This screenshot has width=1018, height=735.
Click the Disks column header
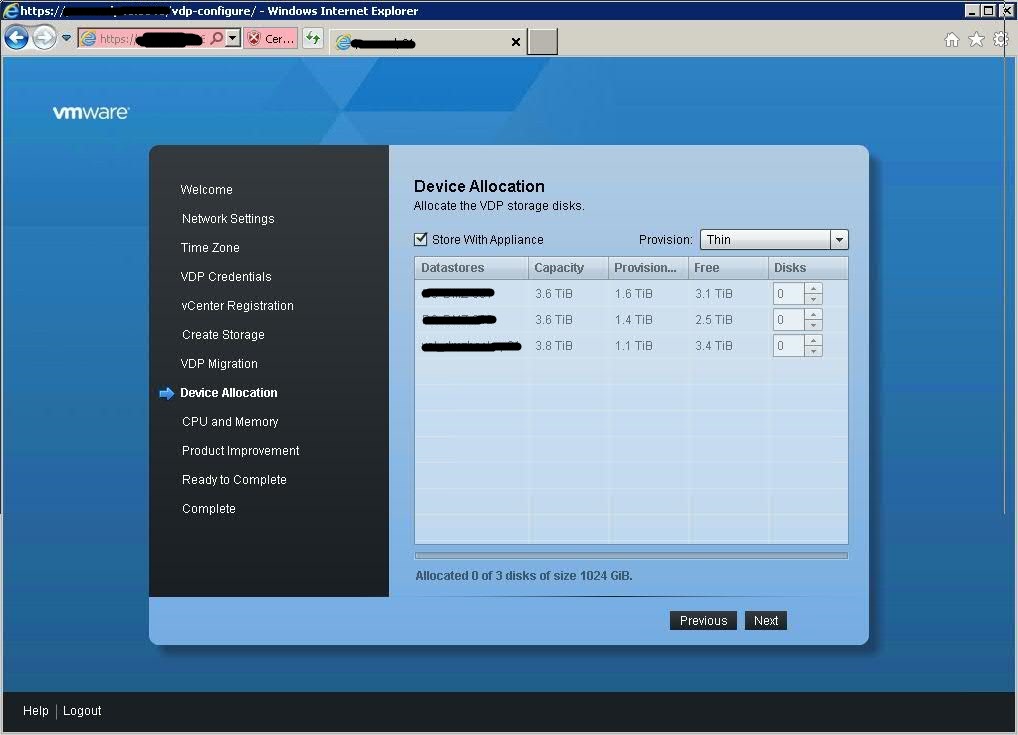[x=808, y=268]
